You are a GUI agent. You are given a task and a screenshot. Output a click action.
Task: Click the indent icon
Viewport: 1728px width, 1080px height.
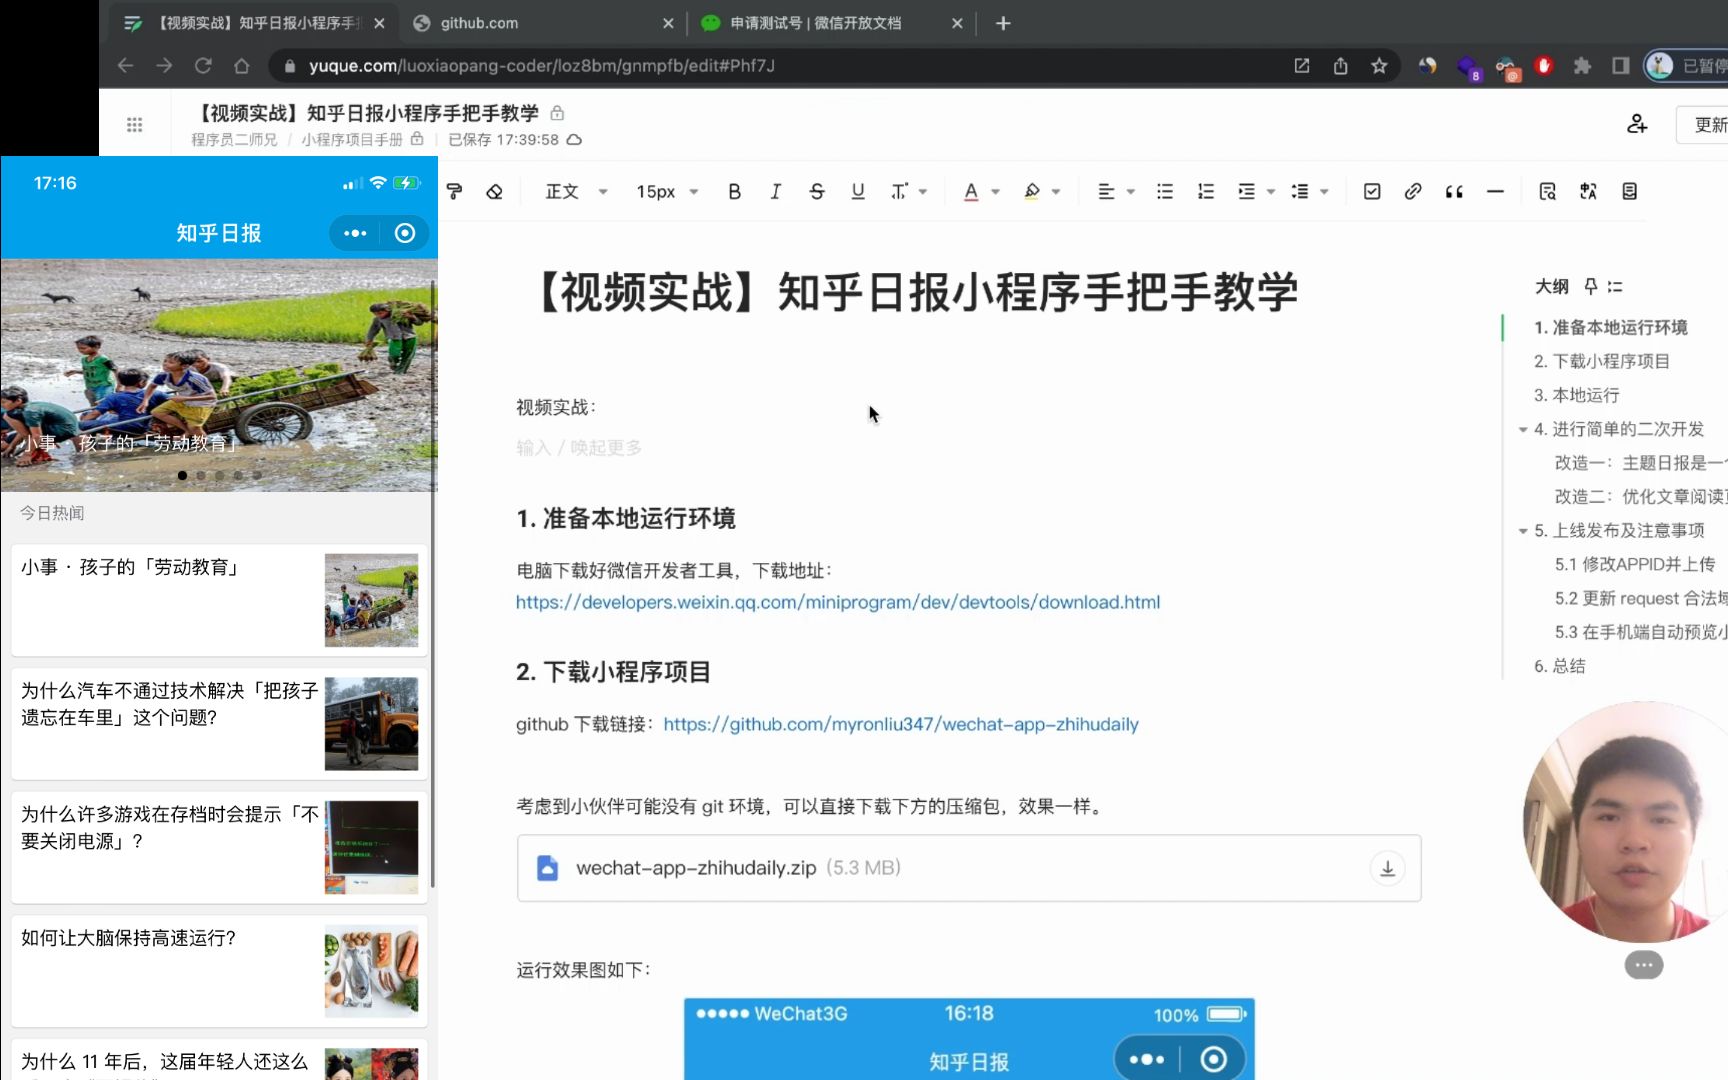tap(1246, 191)
